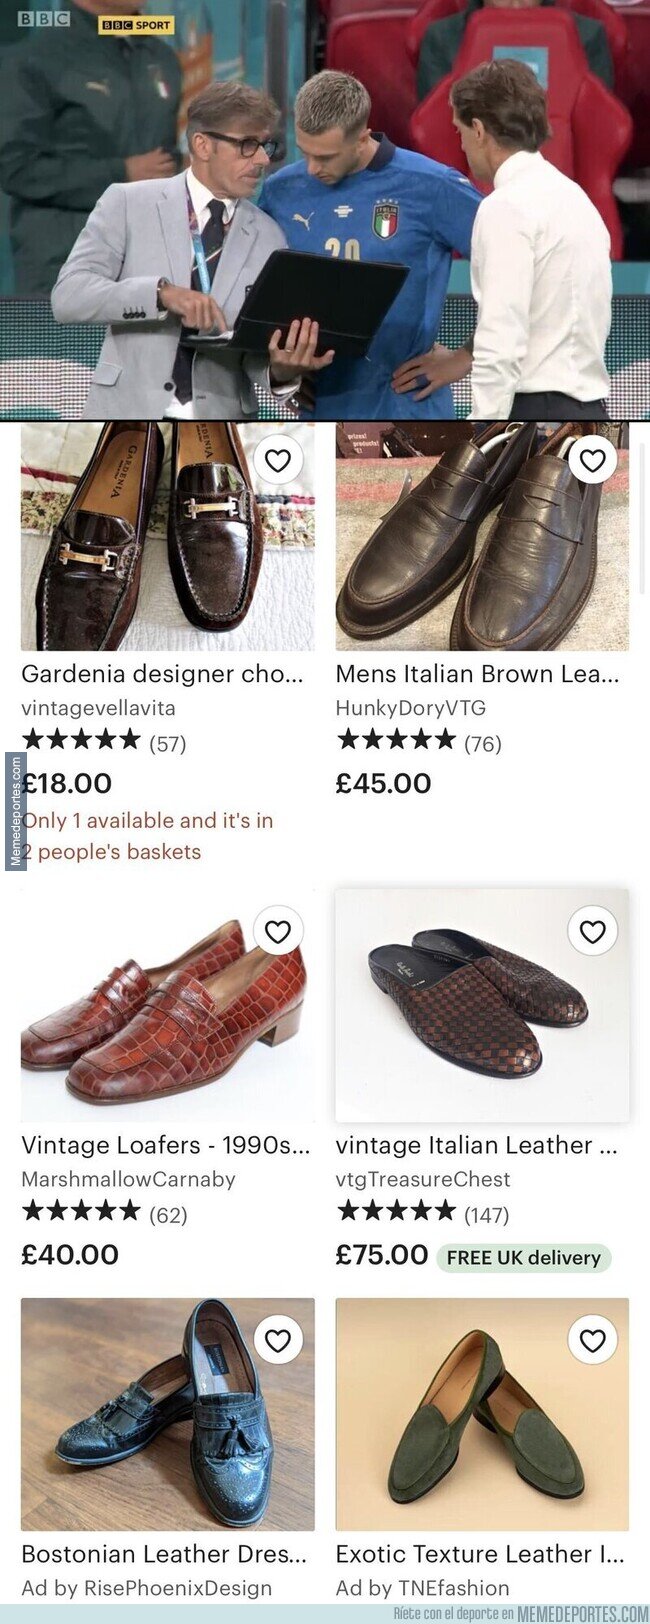Heart the Mens Italian Brown Leather loafers

coord(592,460)
